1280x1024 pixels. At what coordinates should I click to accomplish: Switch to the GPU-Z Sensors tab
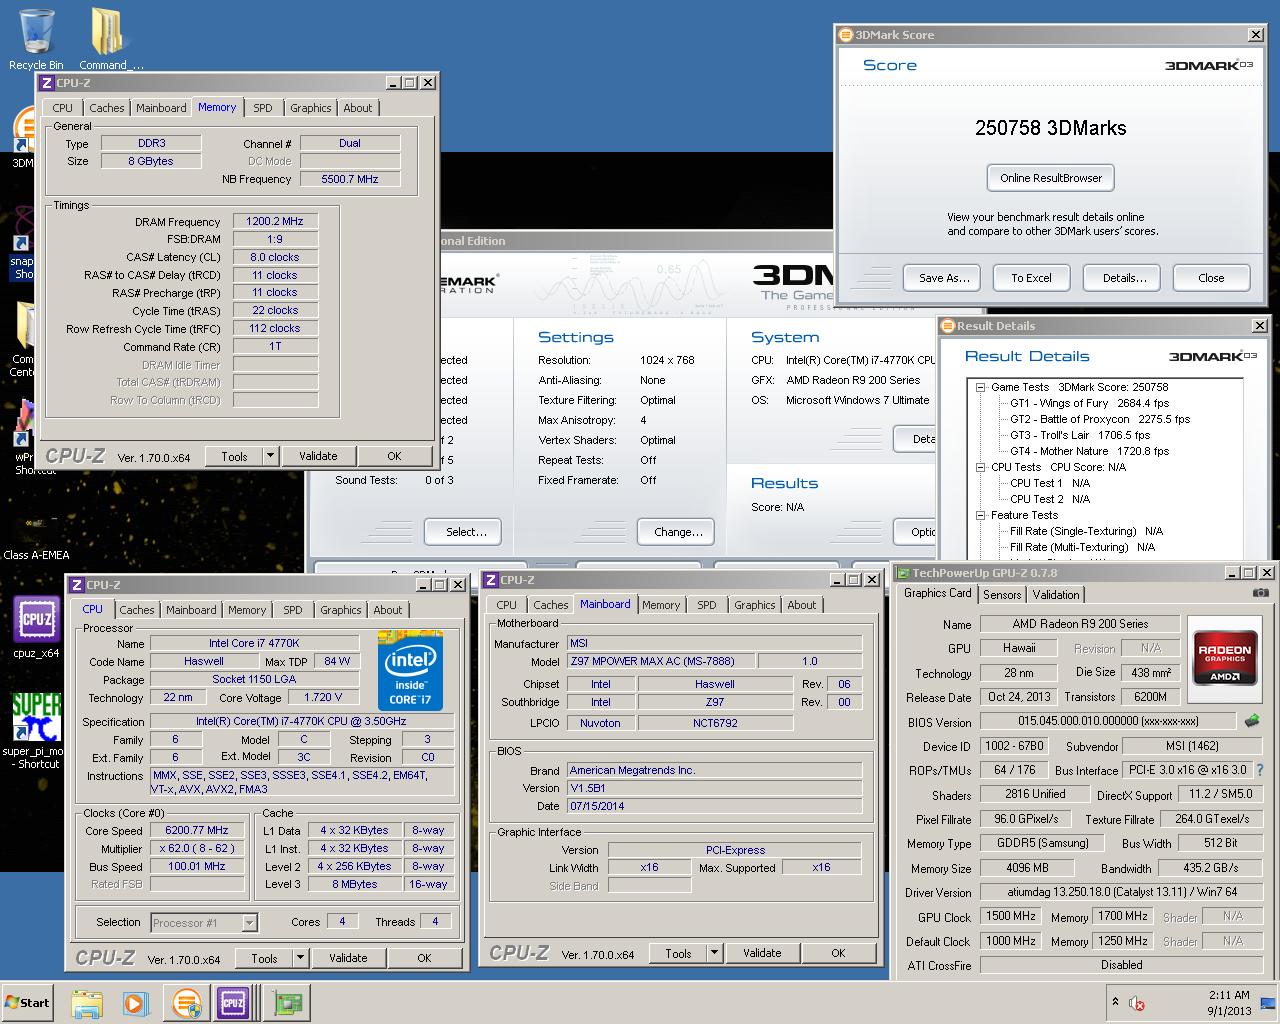pyautogui.click(x=1002, y=594)
